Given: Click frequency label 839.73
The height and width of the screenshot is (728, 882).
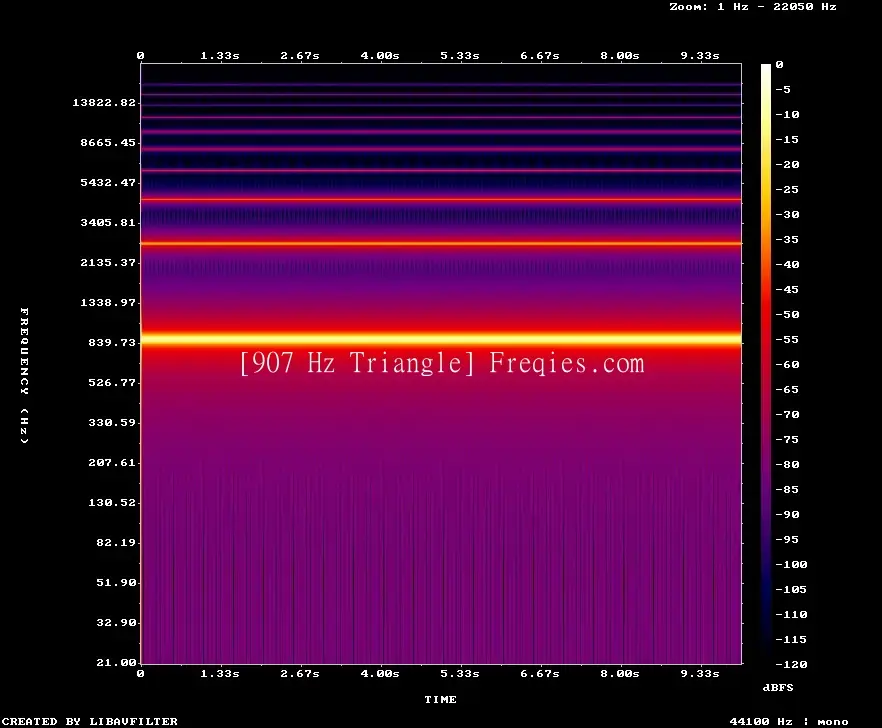Looking at the screenshot, I should pos(112,342).
